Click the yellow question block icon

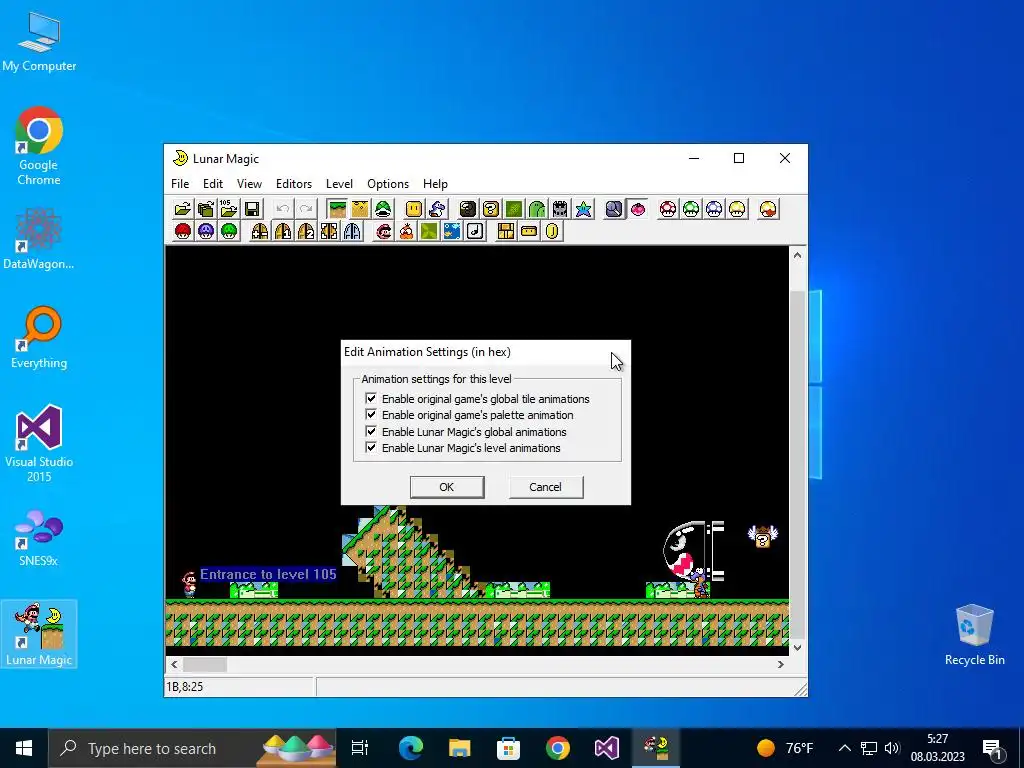coord(490,209)
